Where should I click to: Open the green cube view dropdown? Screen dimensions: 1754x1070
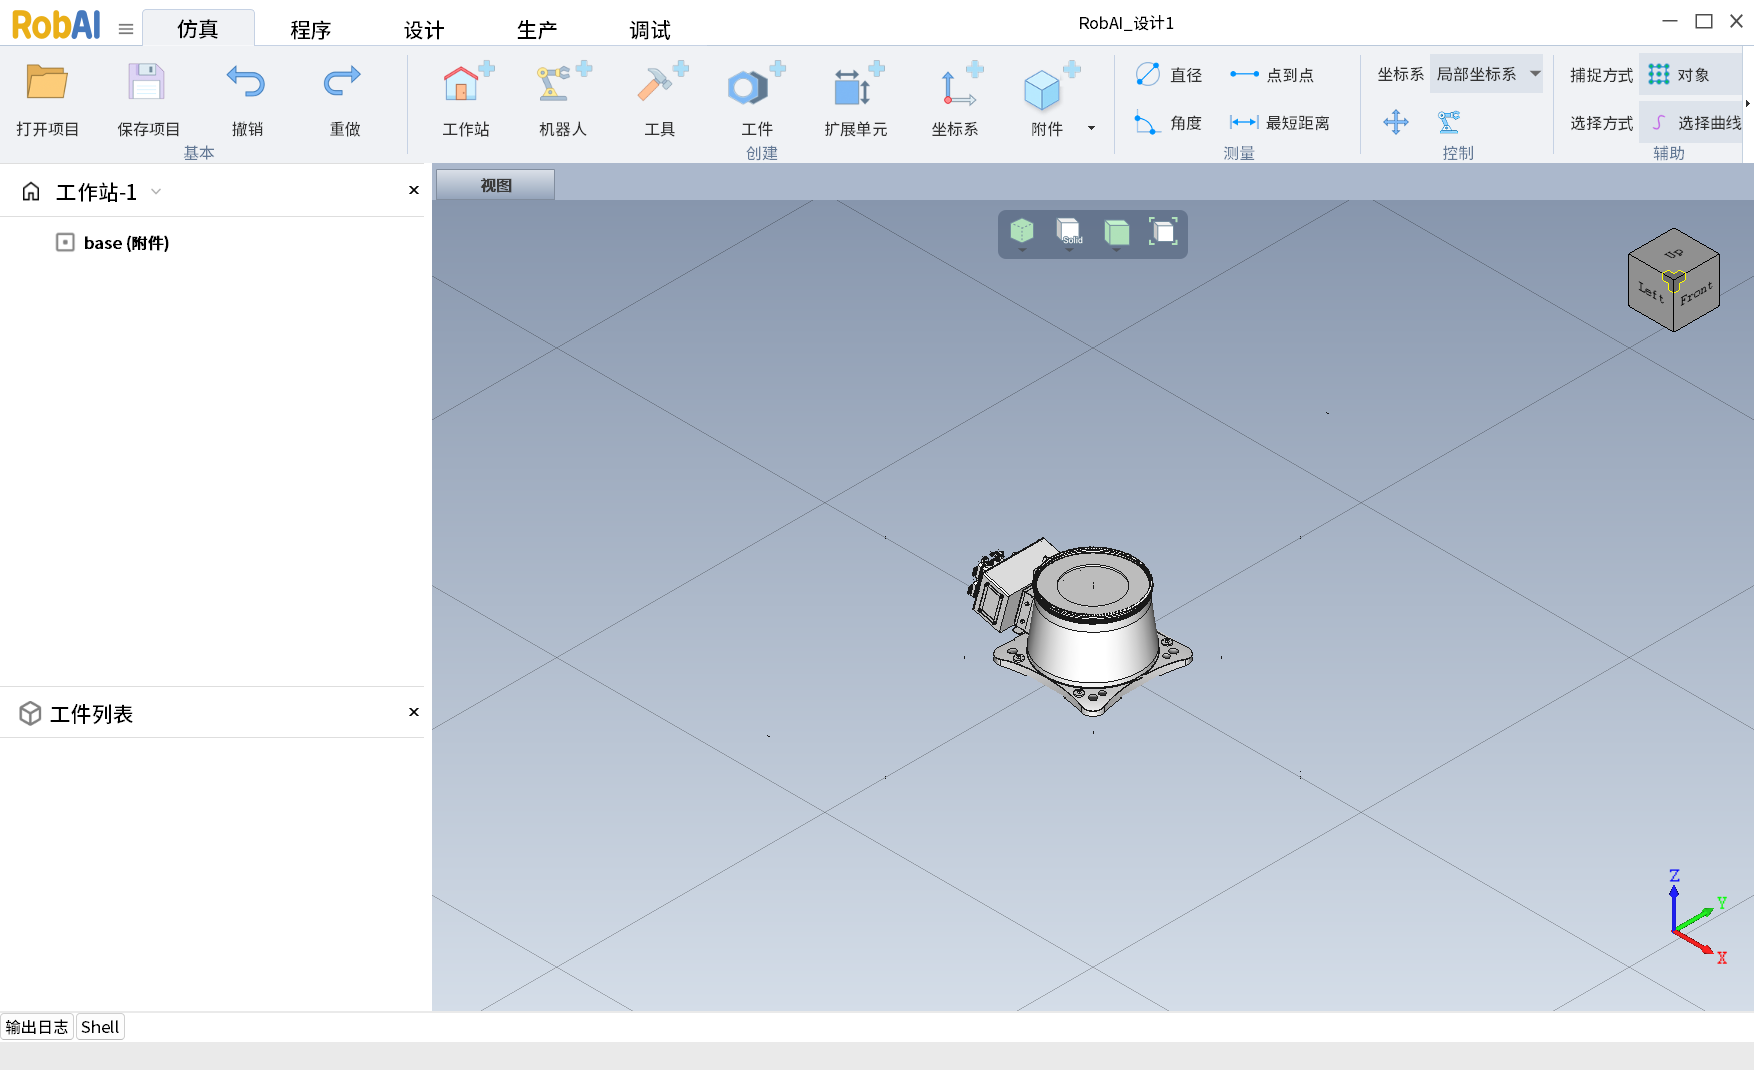[1116, 234]
